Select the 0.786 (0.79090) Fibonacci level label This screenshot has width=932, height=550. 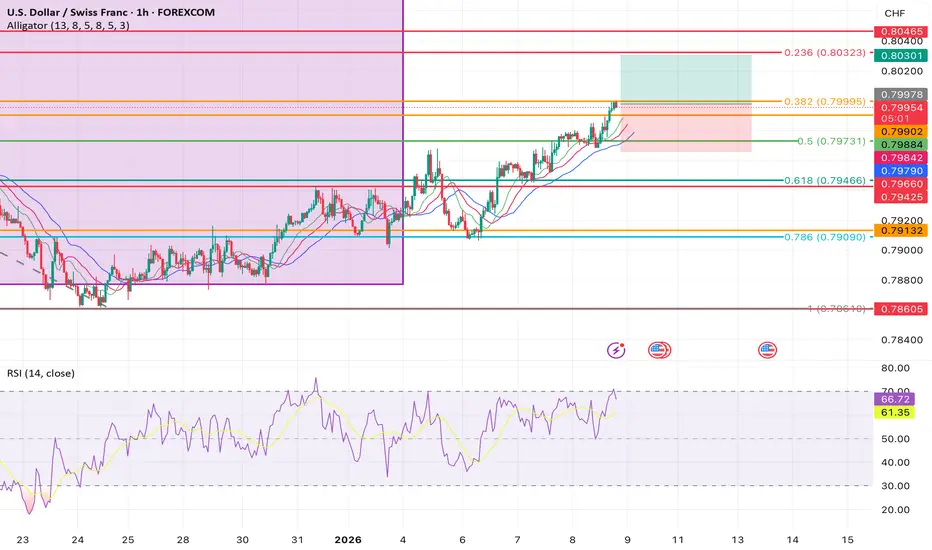(824, 237)
